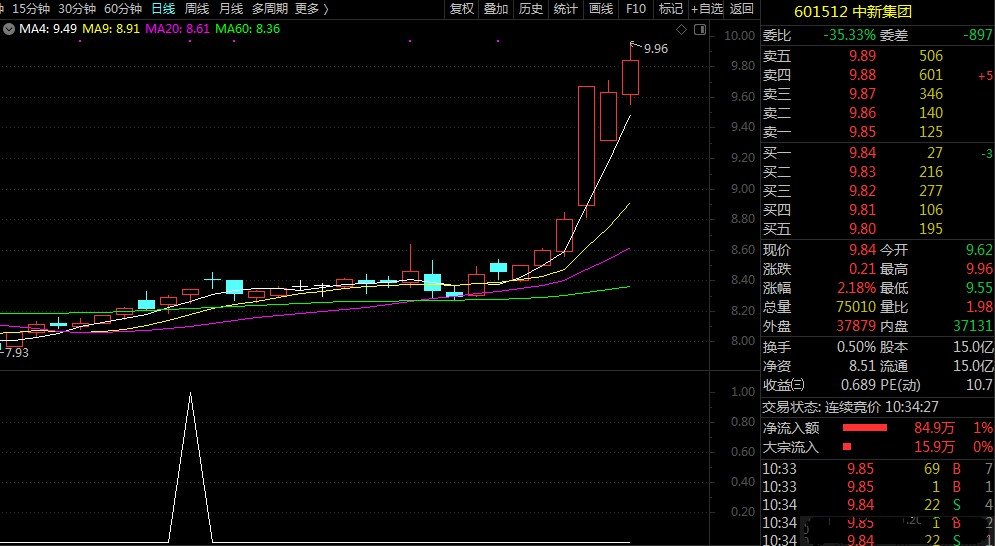Open the 画线 drawing tool

point(601,9)
